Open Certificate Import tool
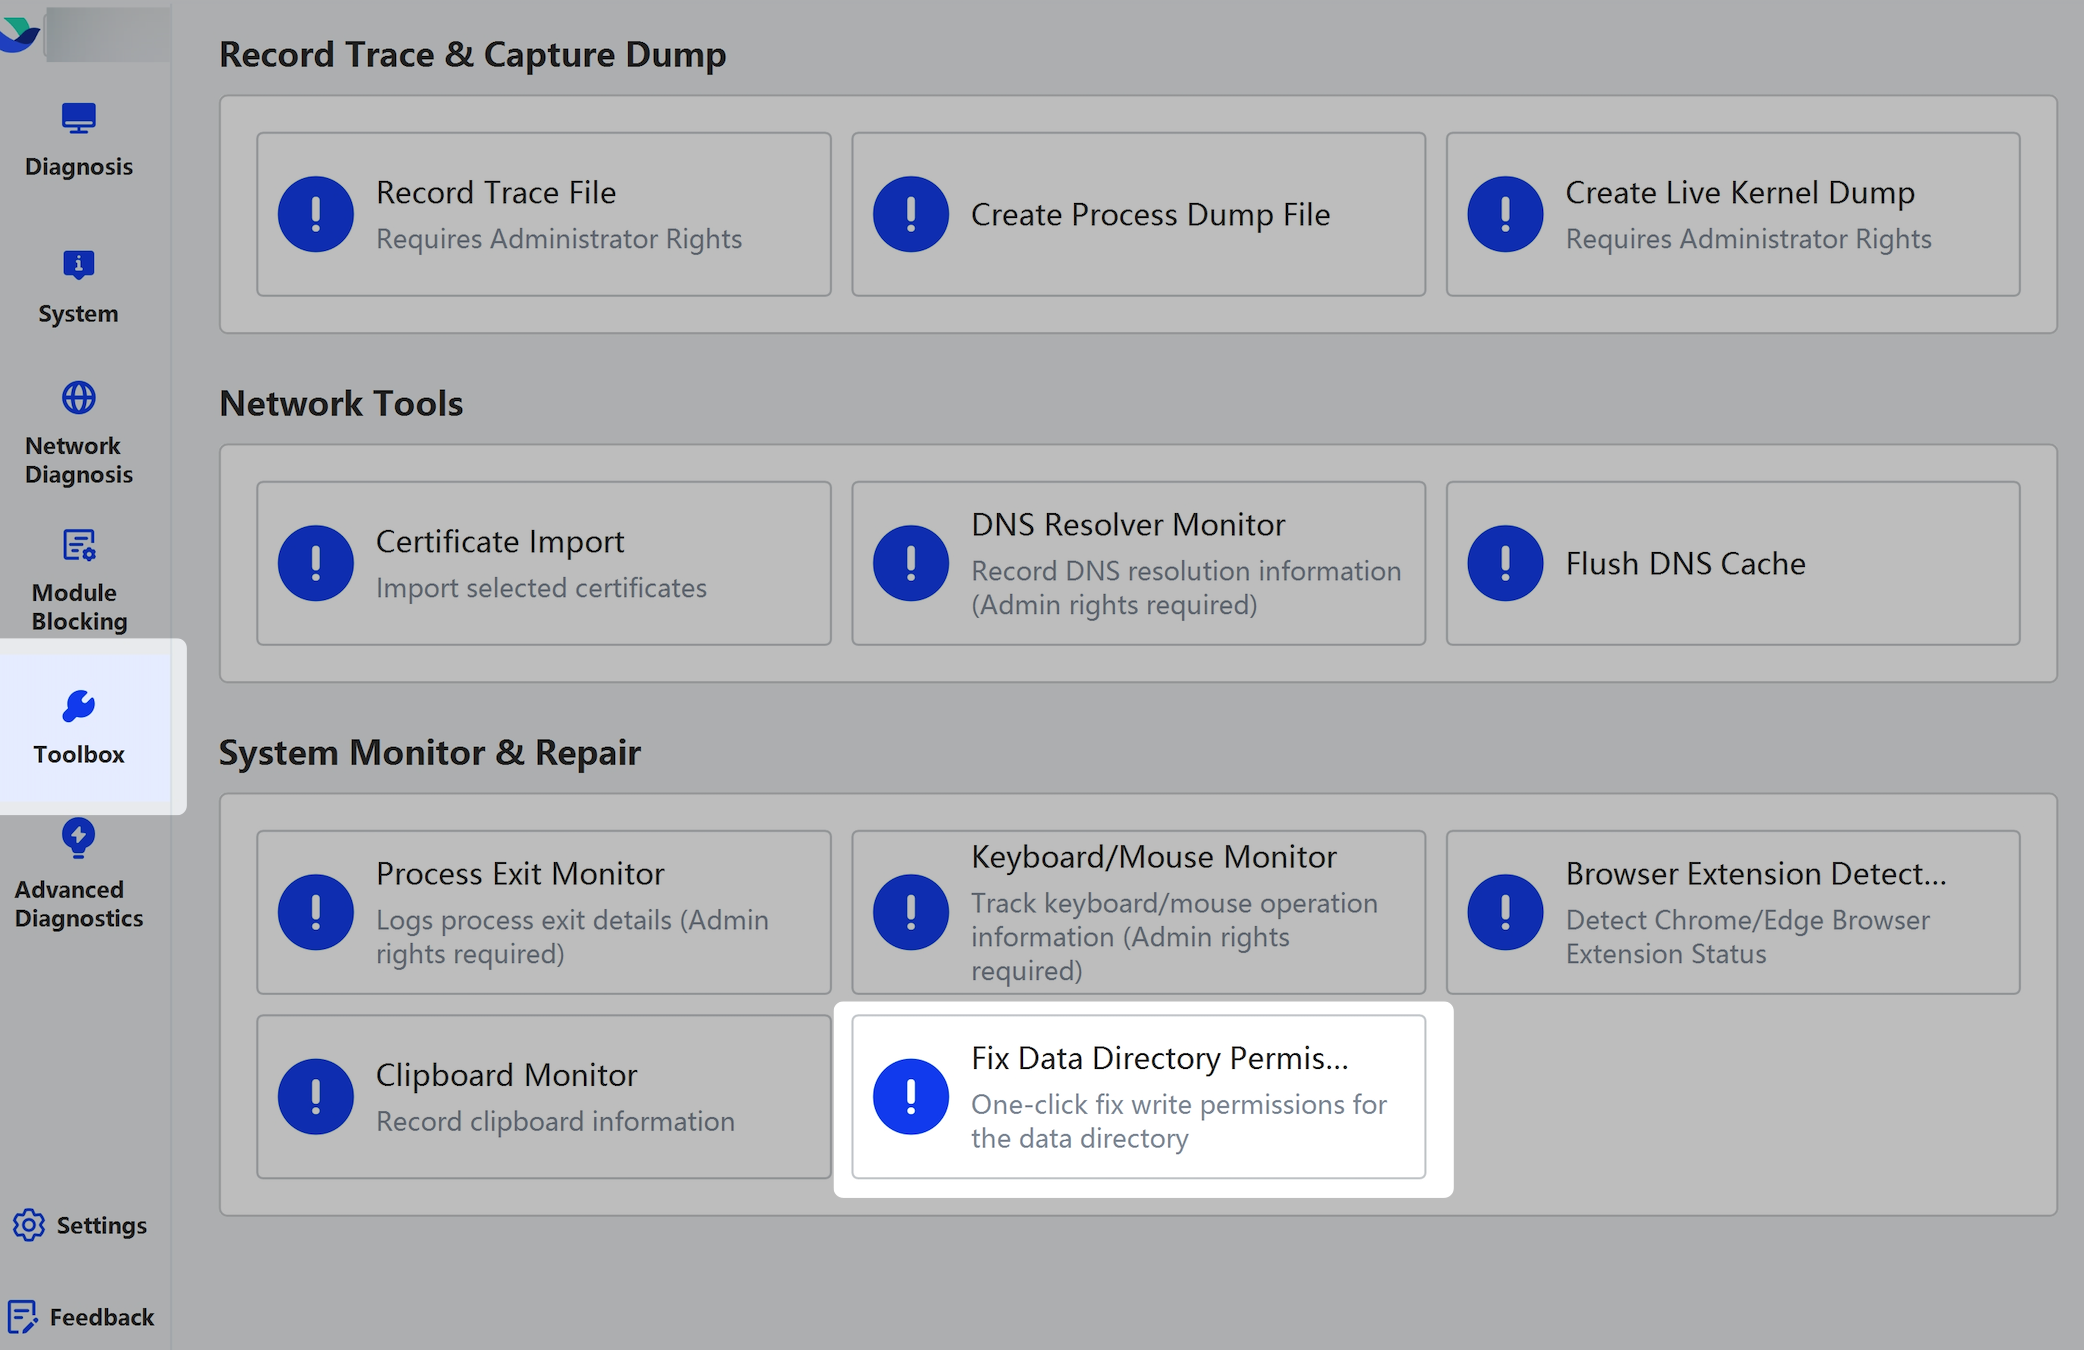This screenshot has height=1350, width=2084. (x=544, y=563)
